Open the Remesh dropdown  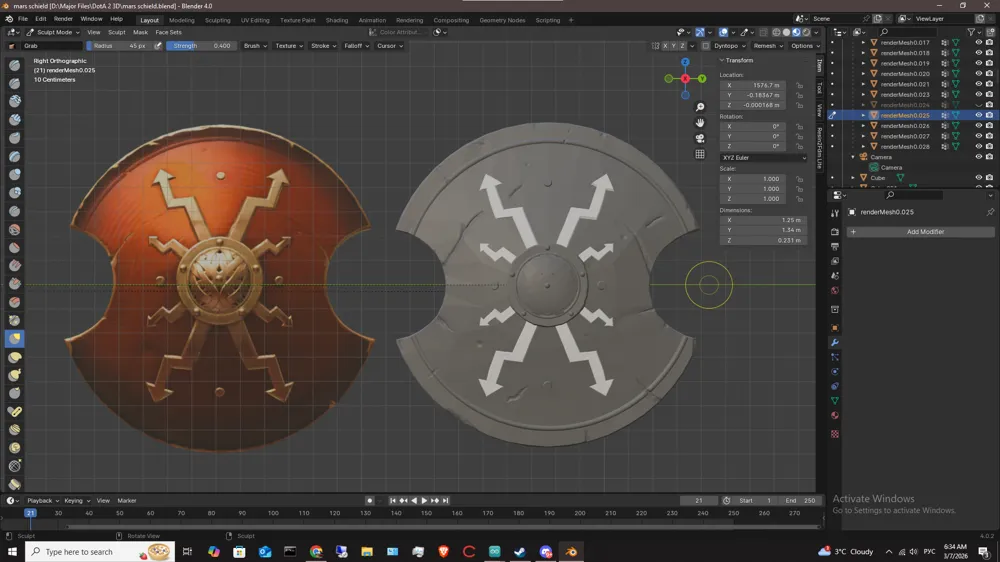coord(768,46)
